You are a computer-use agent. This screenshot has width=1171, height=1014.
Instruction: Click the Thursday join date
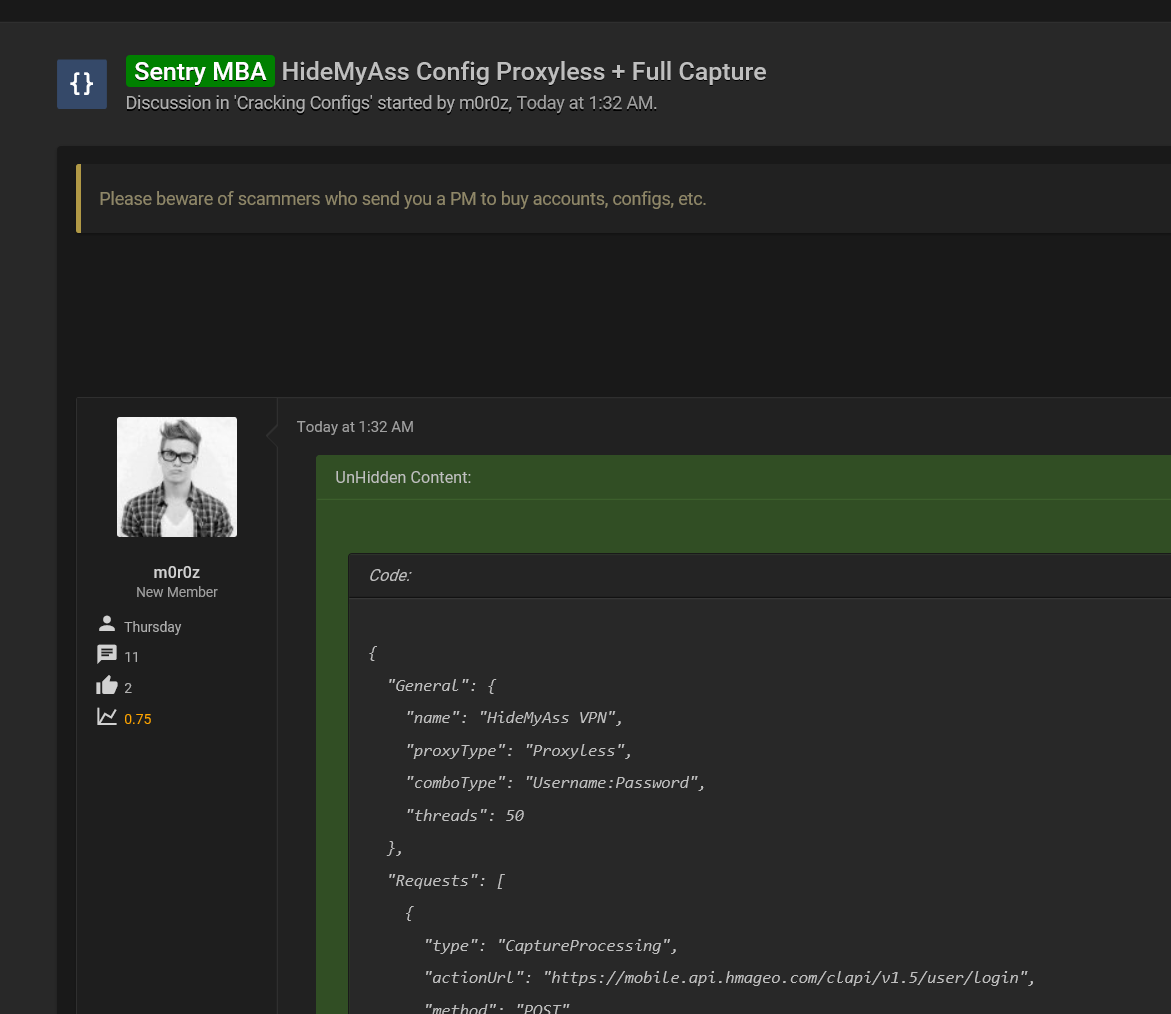[152, 627]
